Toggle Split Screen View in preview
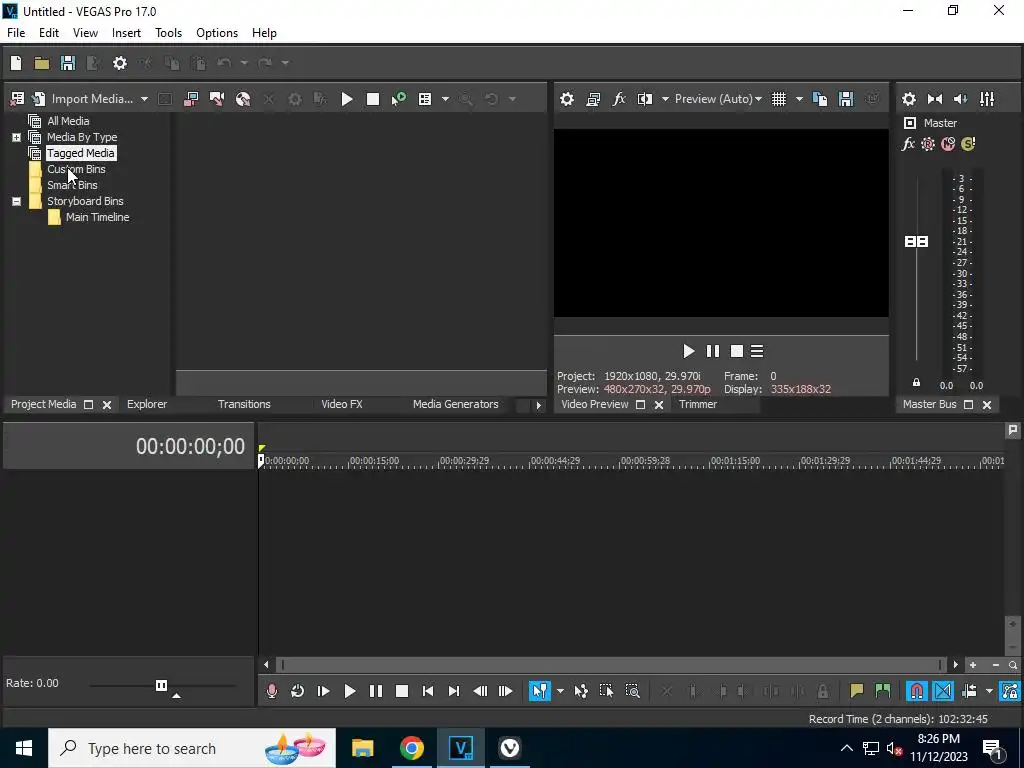The width and height of the screenshot is (1024, 768). pos(645,99)
